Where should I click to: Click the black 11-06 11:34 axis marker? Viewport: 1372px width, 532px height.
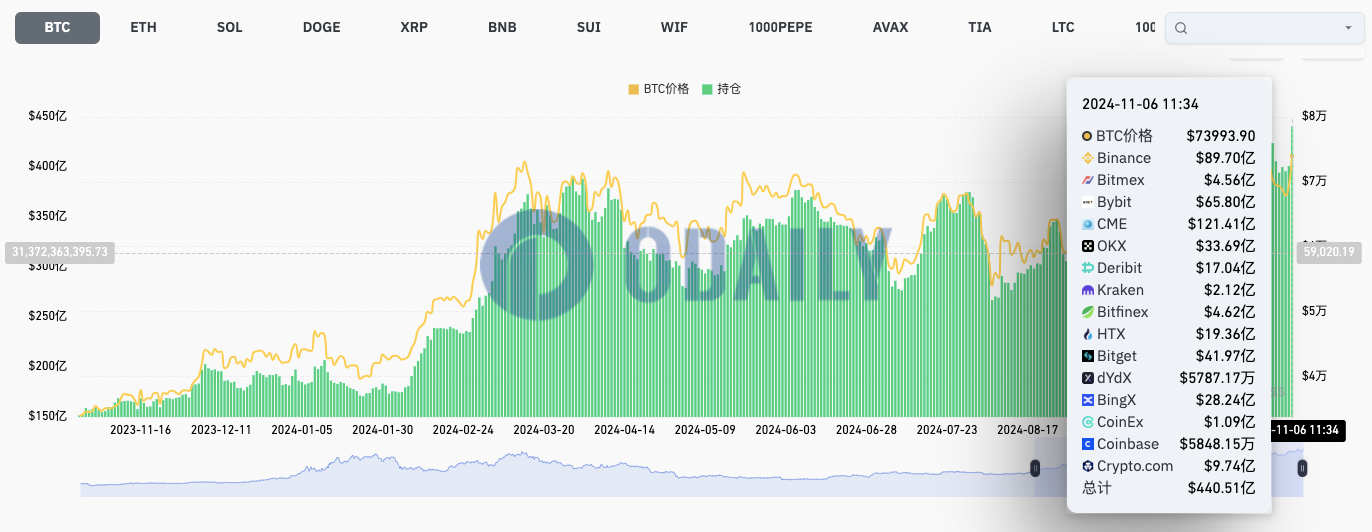(1307, 430)
